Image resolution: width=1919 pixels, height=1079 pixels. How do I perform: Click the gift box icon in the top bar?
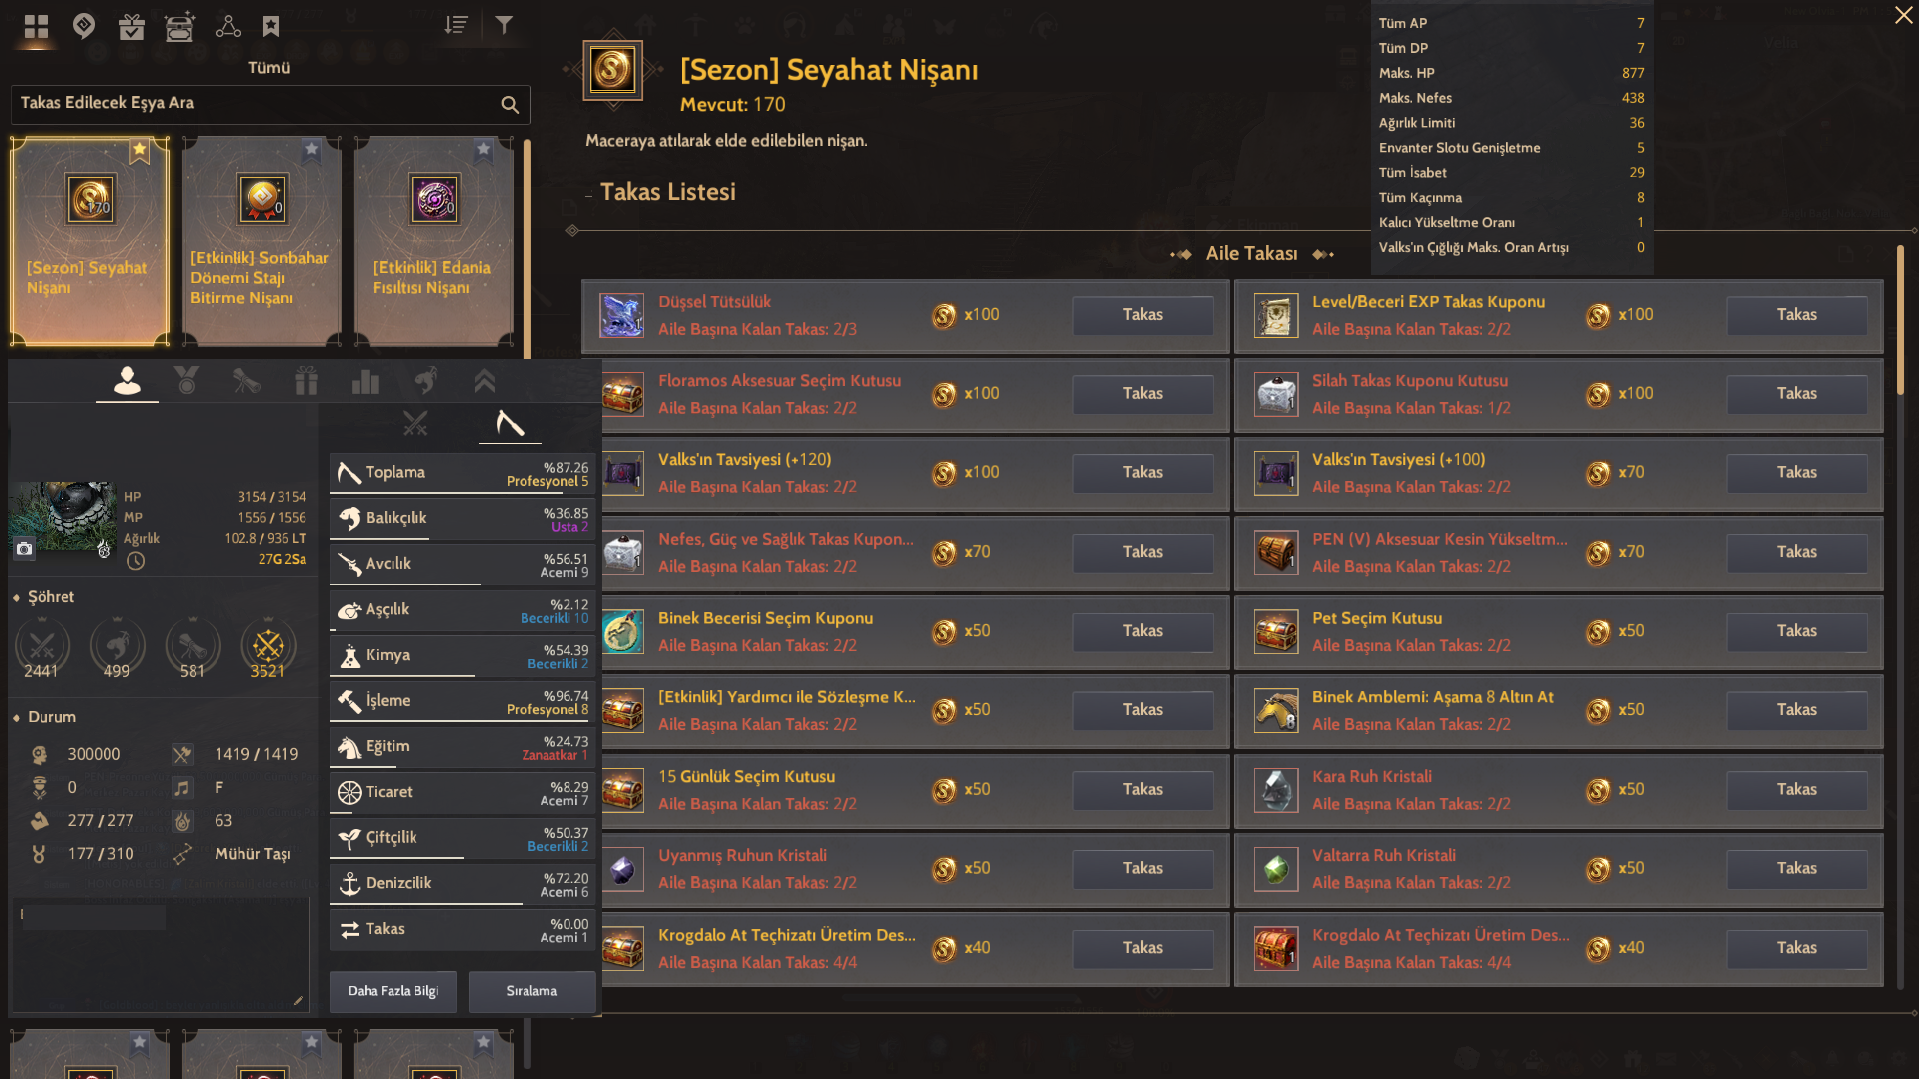(132, 26)
